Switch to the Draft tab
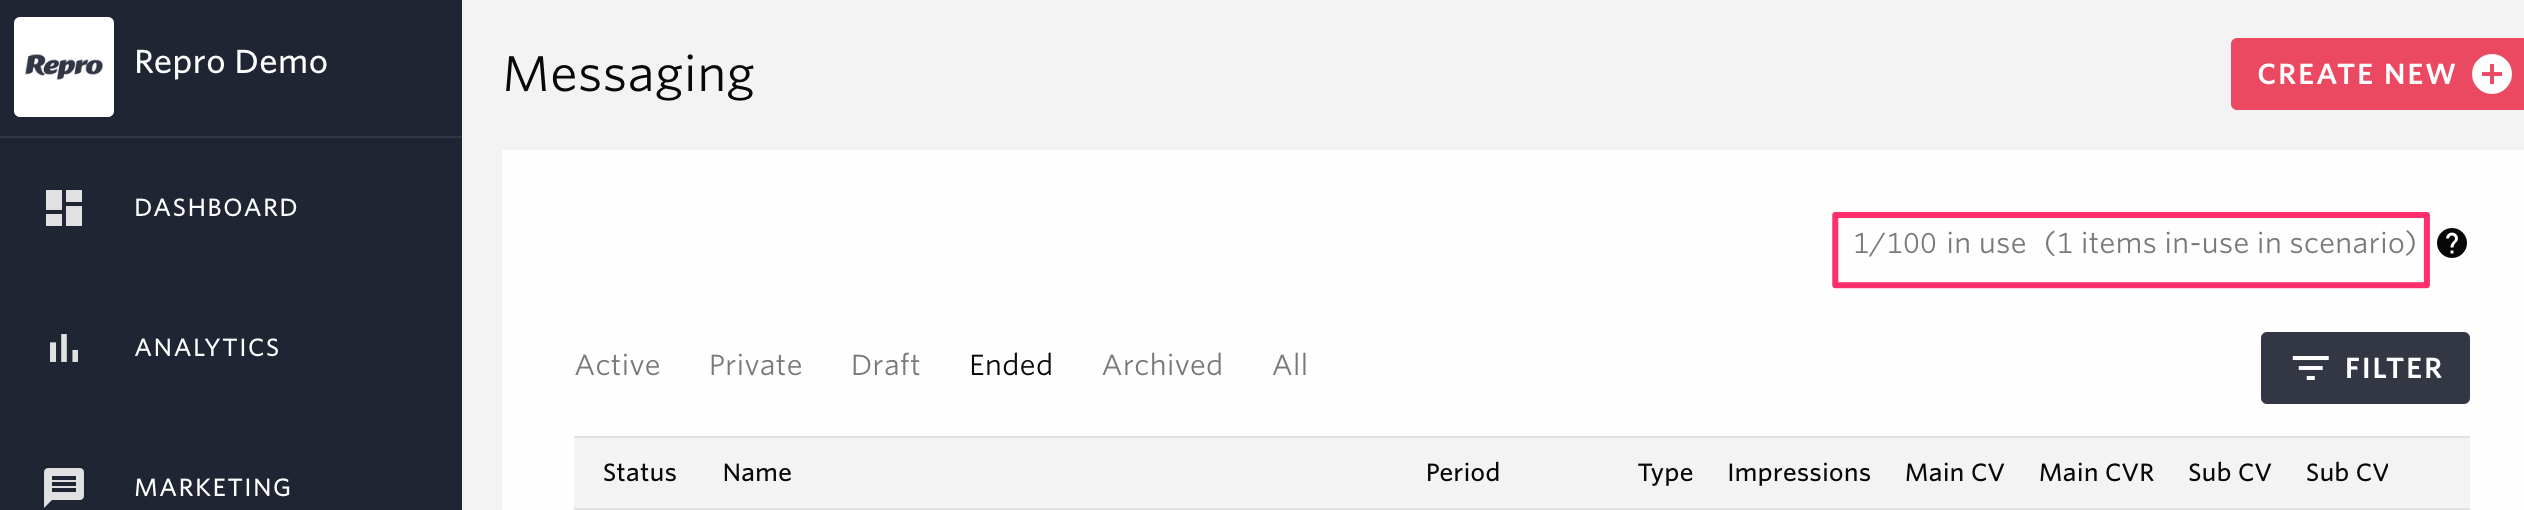The image size is (2524, 510). click(885, 365)
